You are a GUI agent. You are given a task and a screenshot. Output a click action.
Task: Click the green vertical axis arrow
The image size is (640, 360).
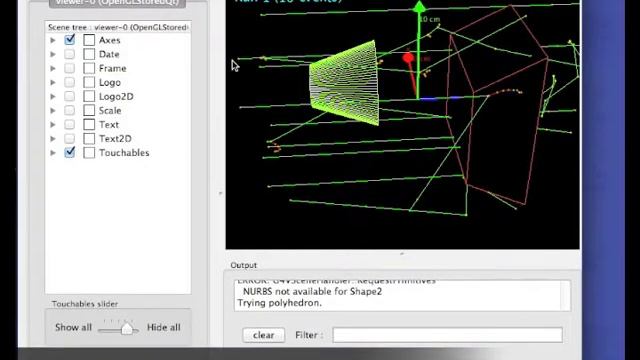tap(419, 49)
